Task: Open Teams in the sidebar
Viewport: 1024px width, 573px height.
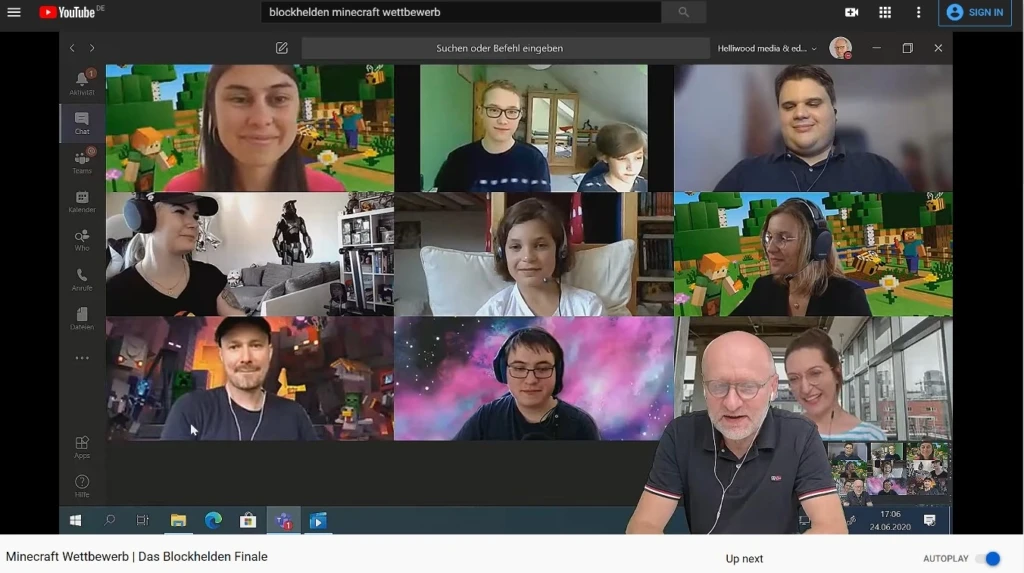Action: point(82,161)
